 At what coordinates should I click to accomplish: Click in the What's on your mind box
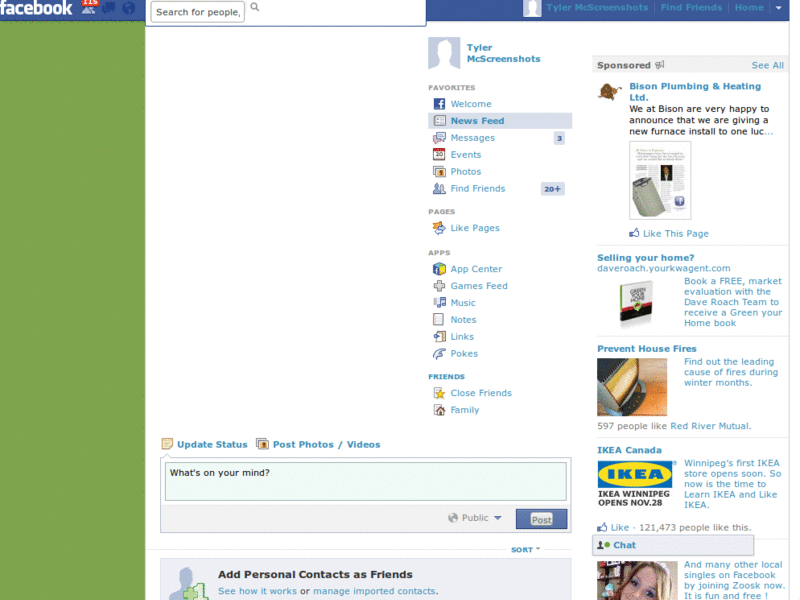[x=365, y=481]
